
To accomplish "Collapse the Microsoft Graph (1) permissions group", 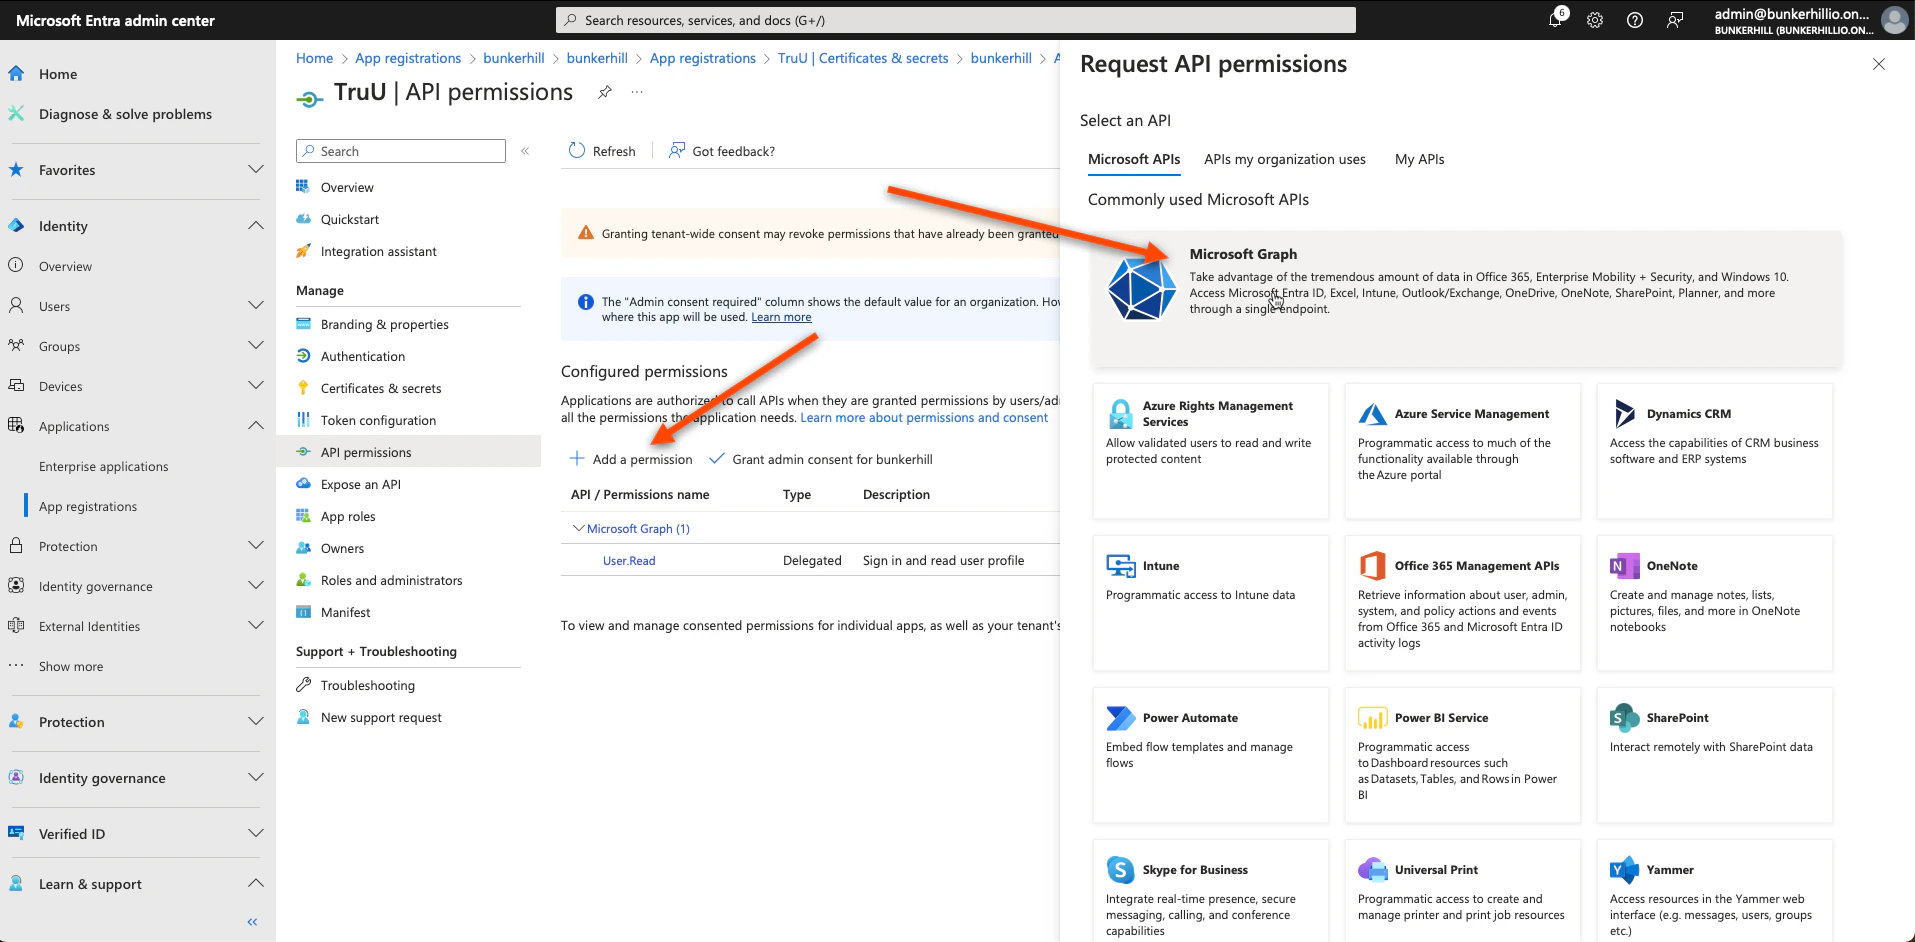I will tap(578, 528).
